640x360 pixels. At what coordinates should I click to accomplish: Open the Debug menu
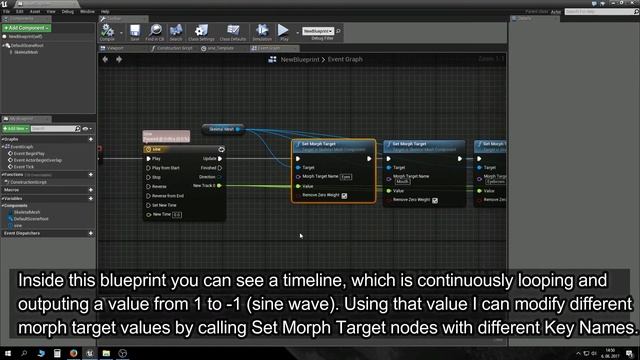(x=68, y=12)
